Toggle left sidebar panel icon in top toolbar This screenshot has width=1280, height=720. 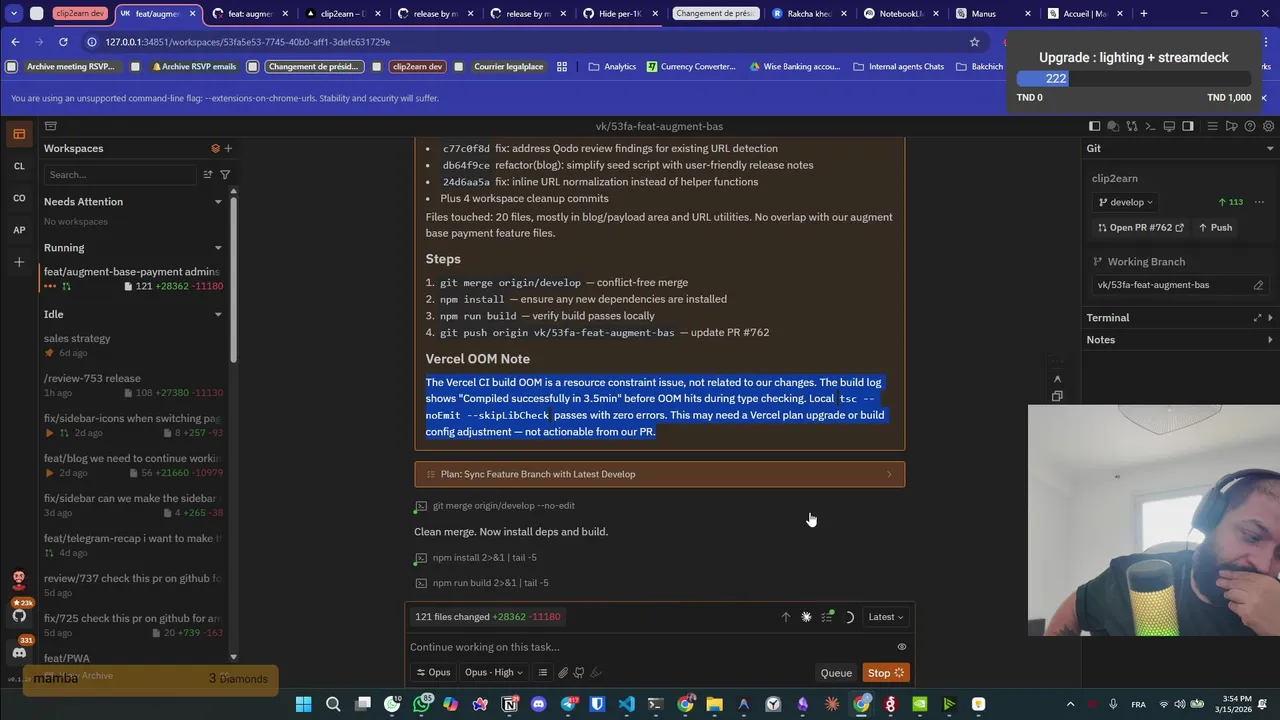coord(1094,126)
